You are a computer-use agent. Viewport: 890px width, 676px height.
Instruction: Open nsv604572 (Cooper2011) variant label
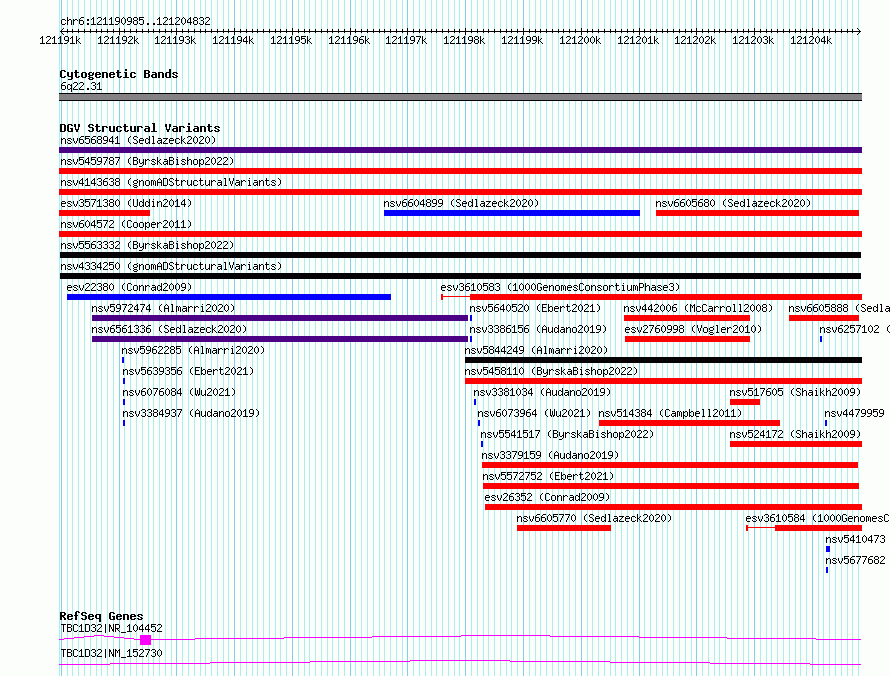pos(126,224)
